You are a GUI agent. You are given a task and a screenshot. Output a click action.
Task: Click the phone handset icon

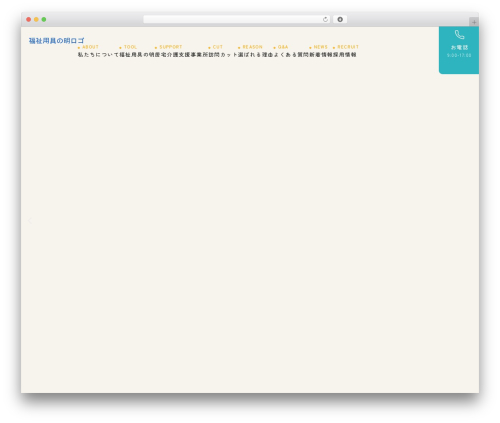459,35
